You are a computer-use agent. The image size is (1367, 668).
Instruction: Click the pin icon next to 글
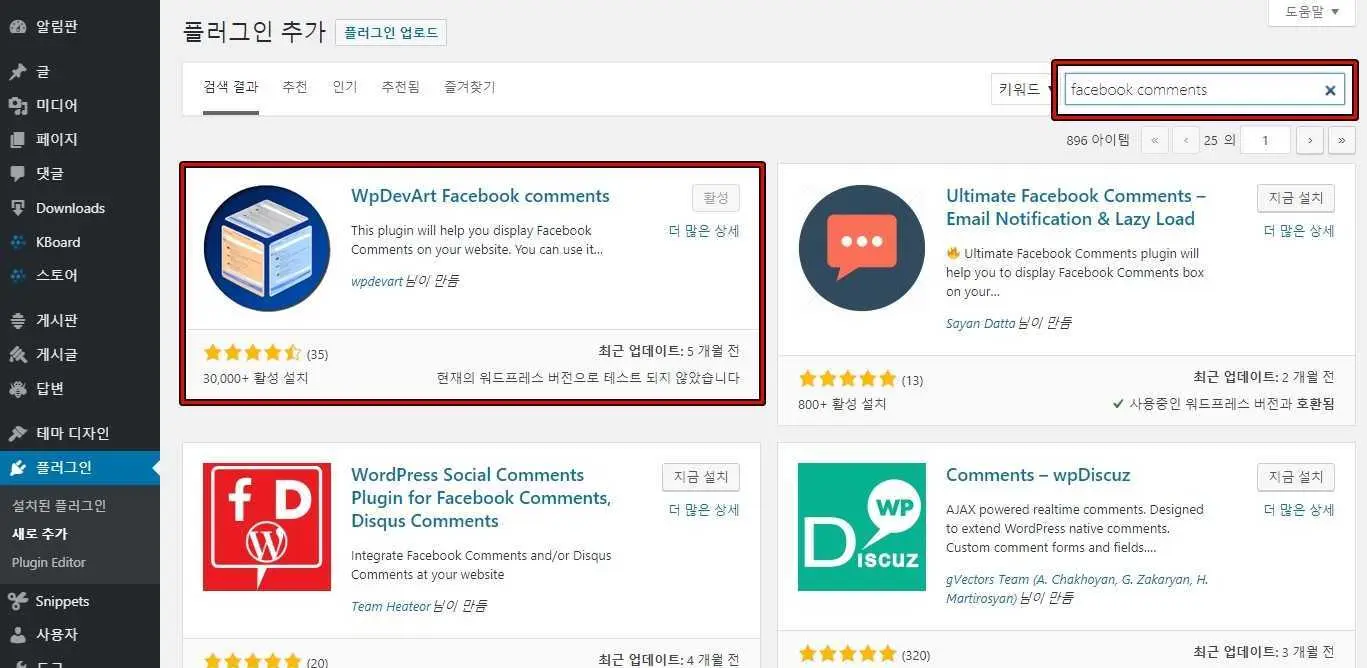[x=18, y=72]
